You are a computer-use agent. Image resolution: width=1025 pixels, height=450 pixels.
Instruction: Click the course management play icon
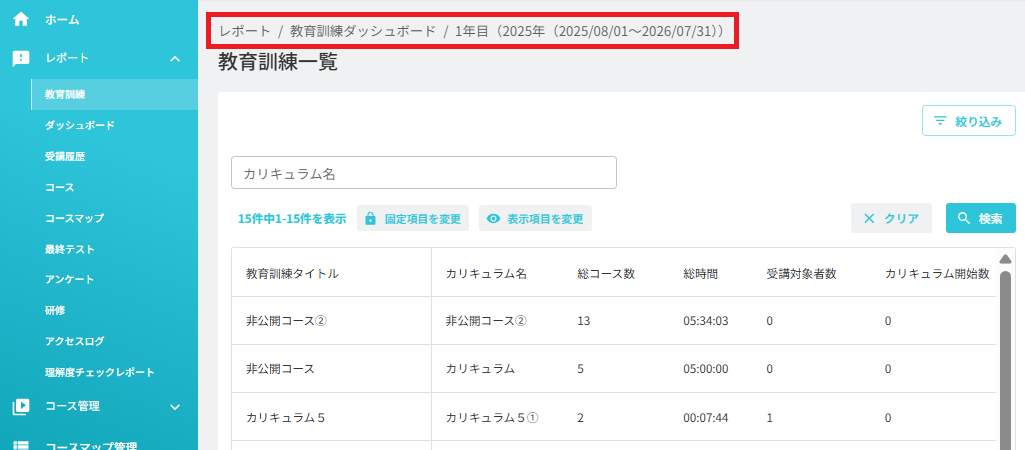tap(21, 407)
